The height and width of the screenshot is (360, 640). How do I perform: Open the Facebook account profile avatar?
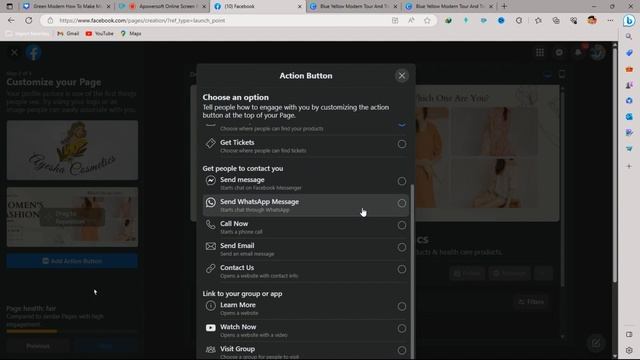point(598,52)
